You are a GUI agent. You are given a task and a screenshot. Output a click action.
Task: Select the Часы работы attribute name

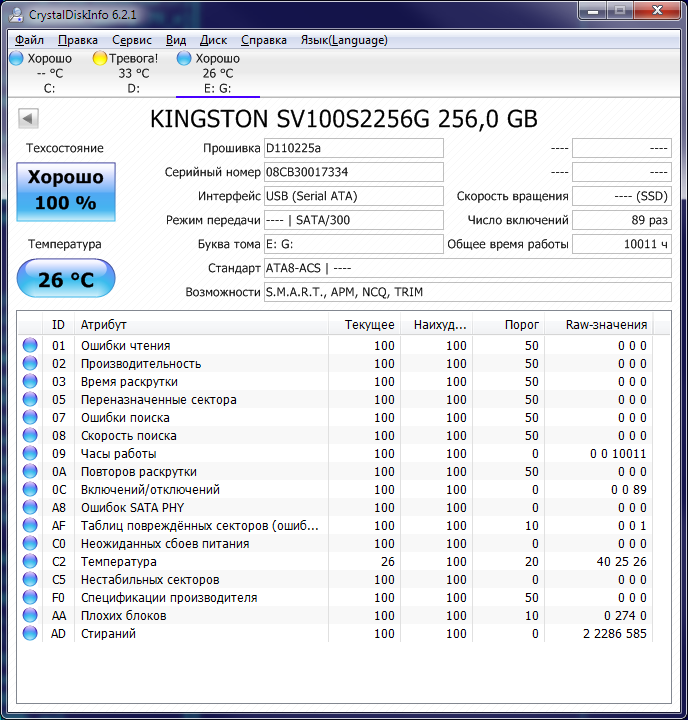point(118,453)
